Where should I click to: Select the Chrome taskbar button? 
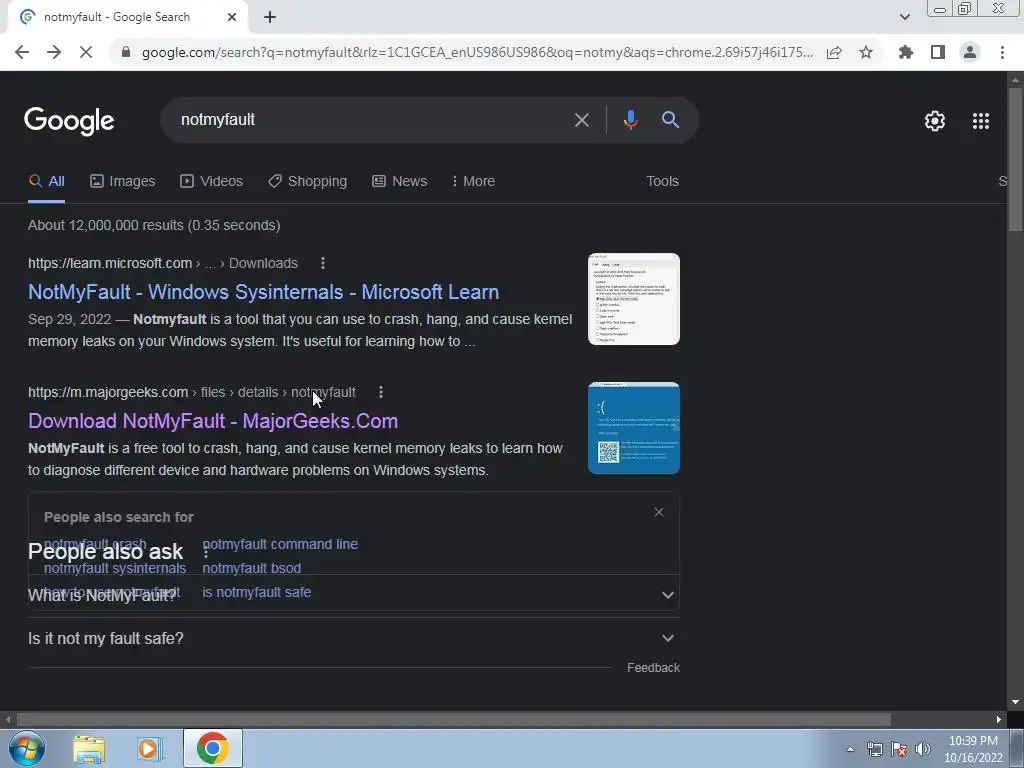pyautogui.click(x=212, y=748)
